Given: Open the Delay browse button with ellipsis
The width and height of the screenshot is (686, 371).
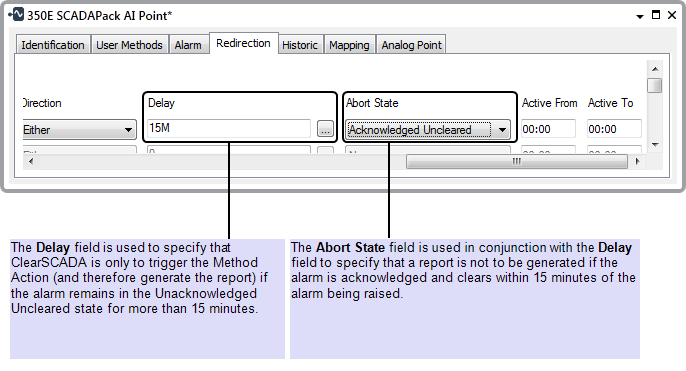Looking at the screenshot, I should (x=325, y=129).
